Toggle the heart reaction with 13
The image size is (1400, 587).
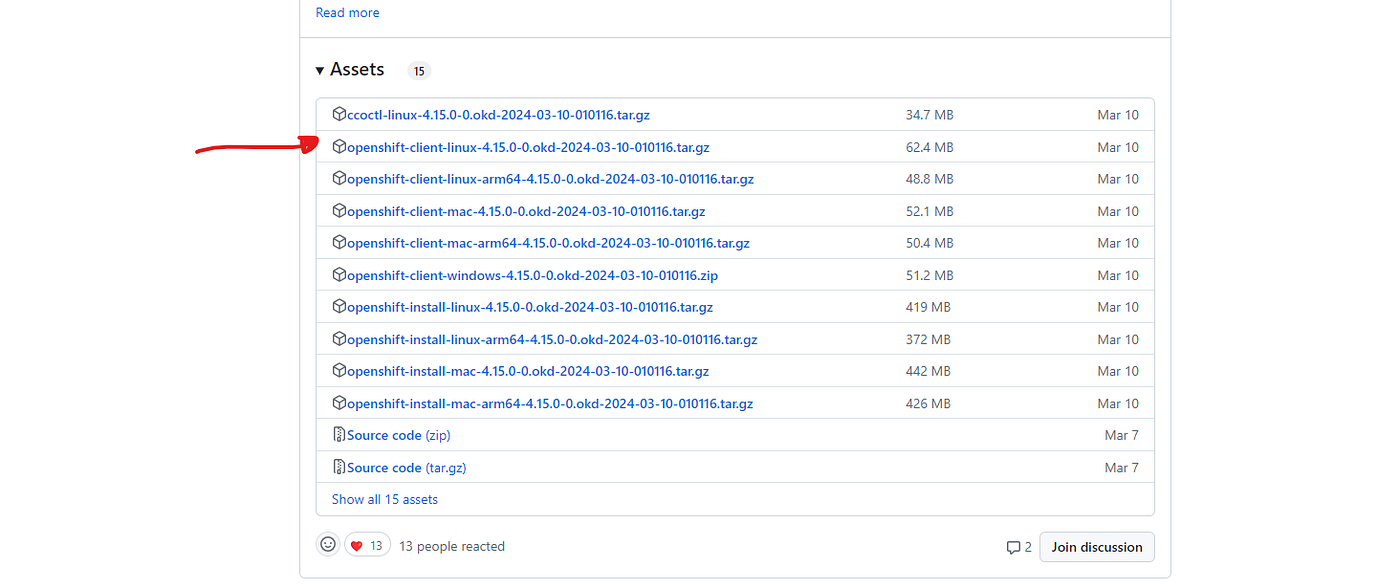point(367,546)
